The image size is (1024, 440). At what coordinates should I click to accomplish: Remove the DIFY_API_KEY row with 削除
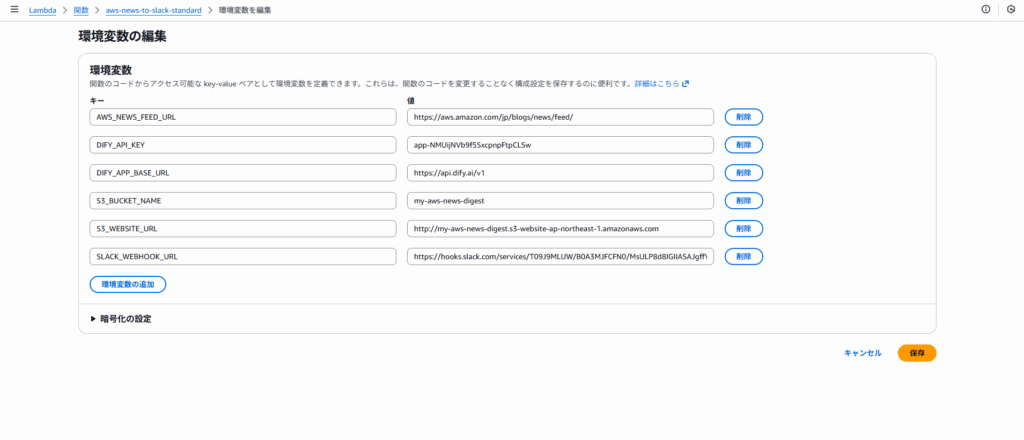743,145
